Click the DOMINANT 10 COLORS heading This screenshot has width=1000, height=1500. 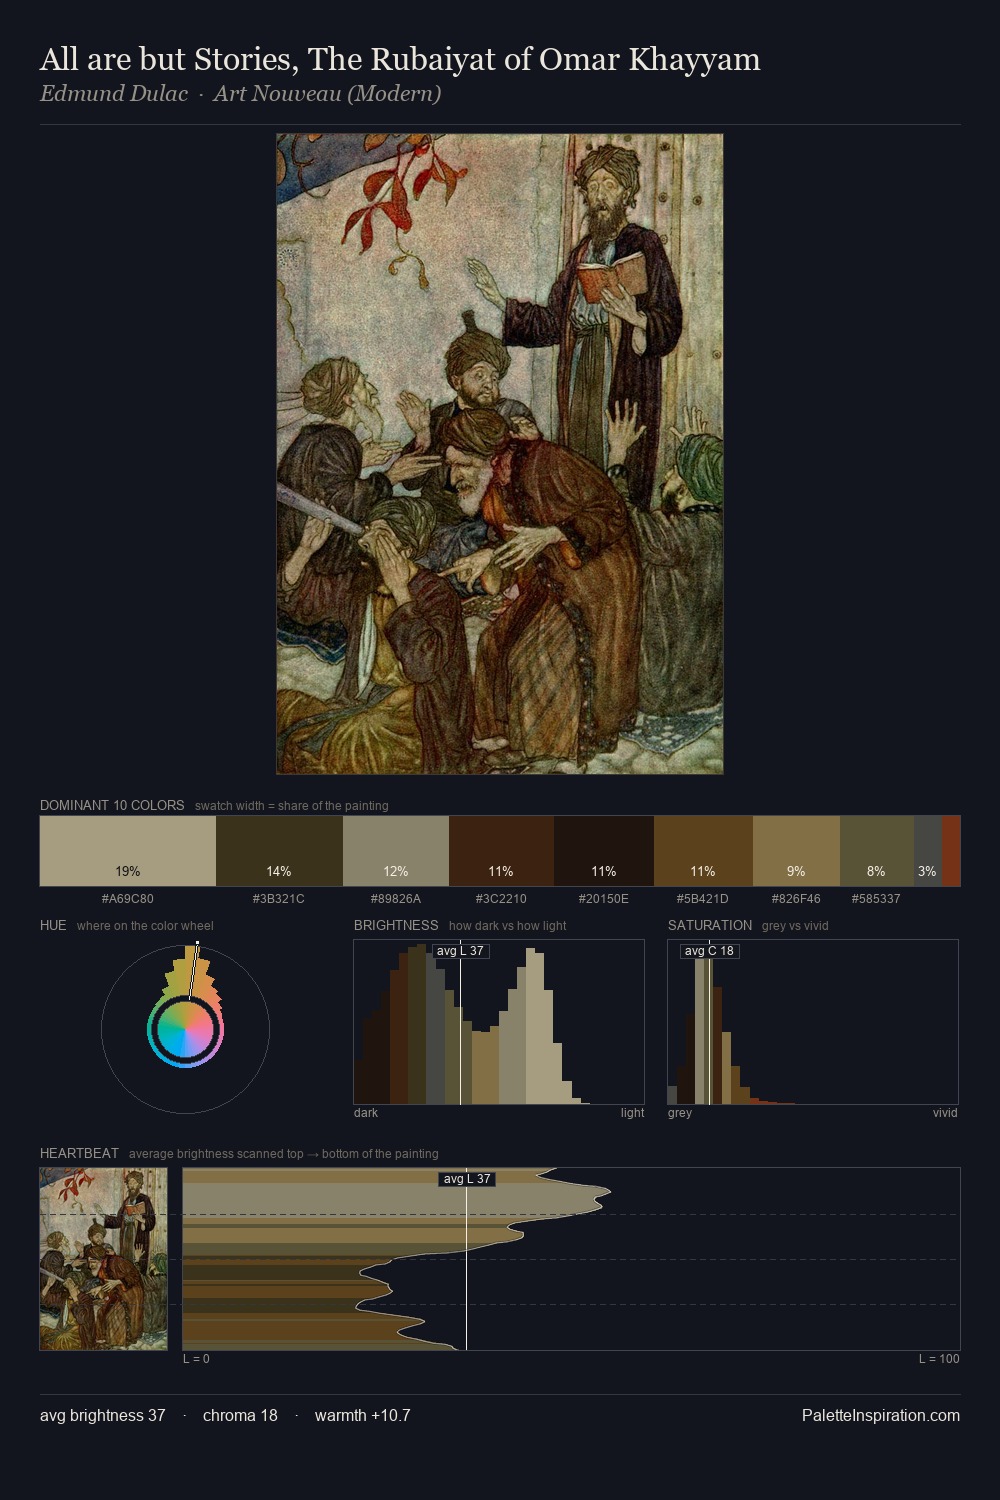(112, 805)
